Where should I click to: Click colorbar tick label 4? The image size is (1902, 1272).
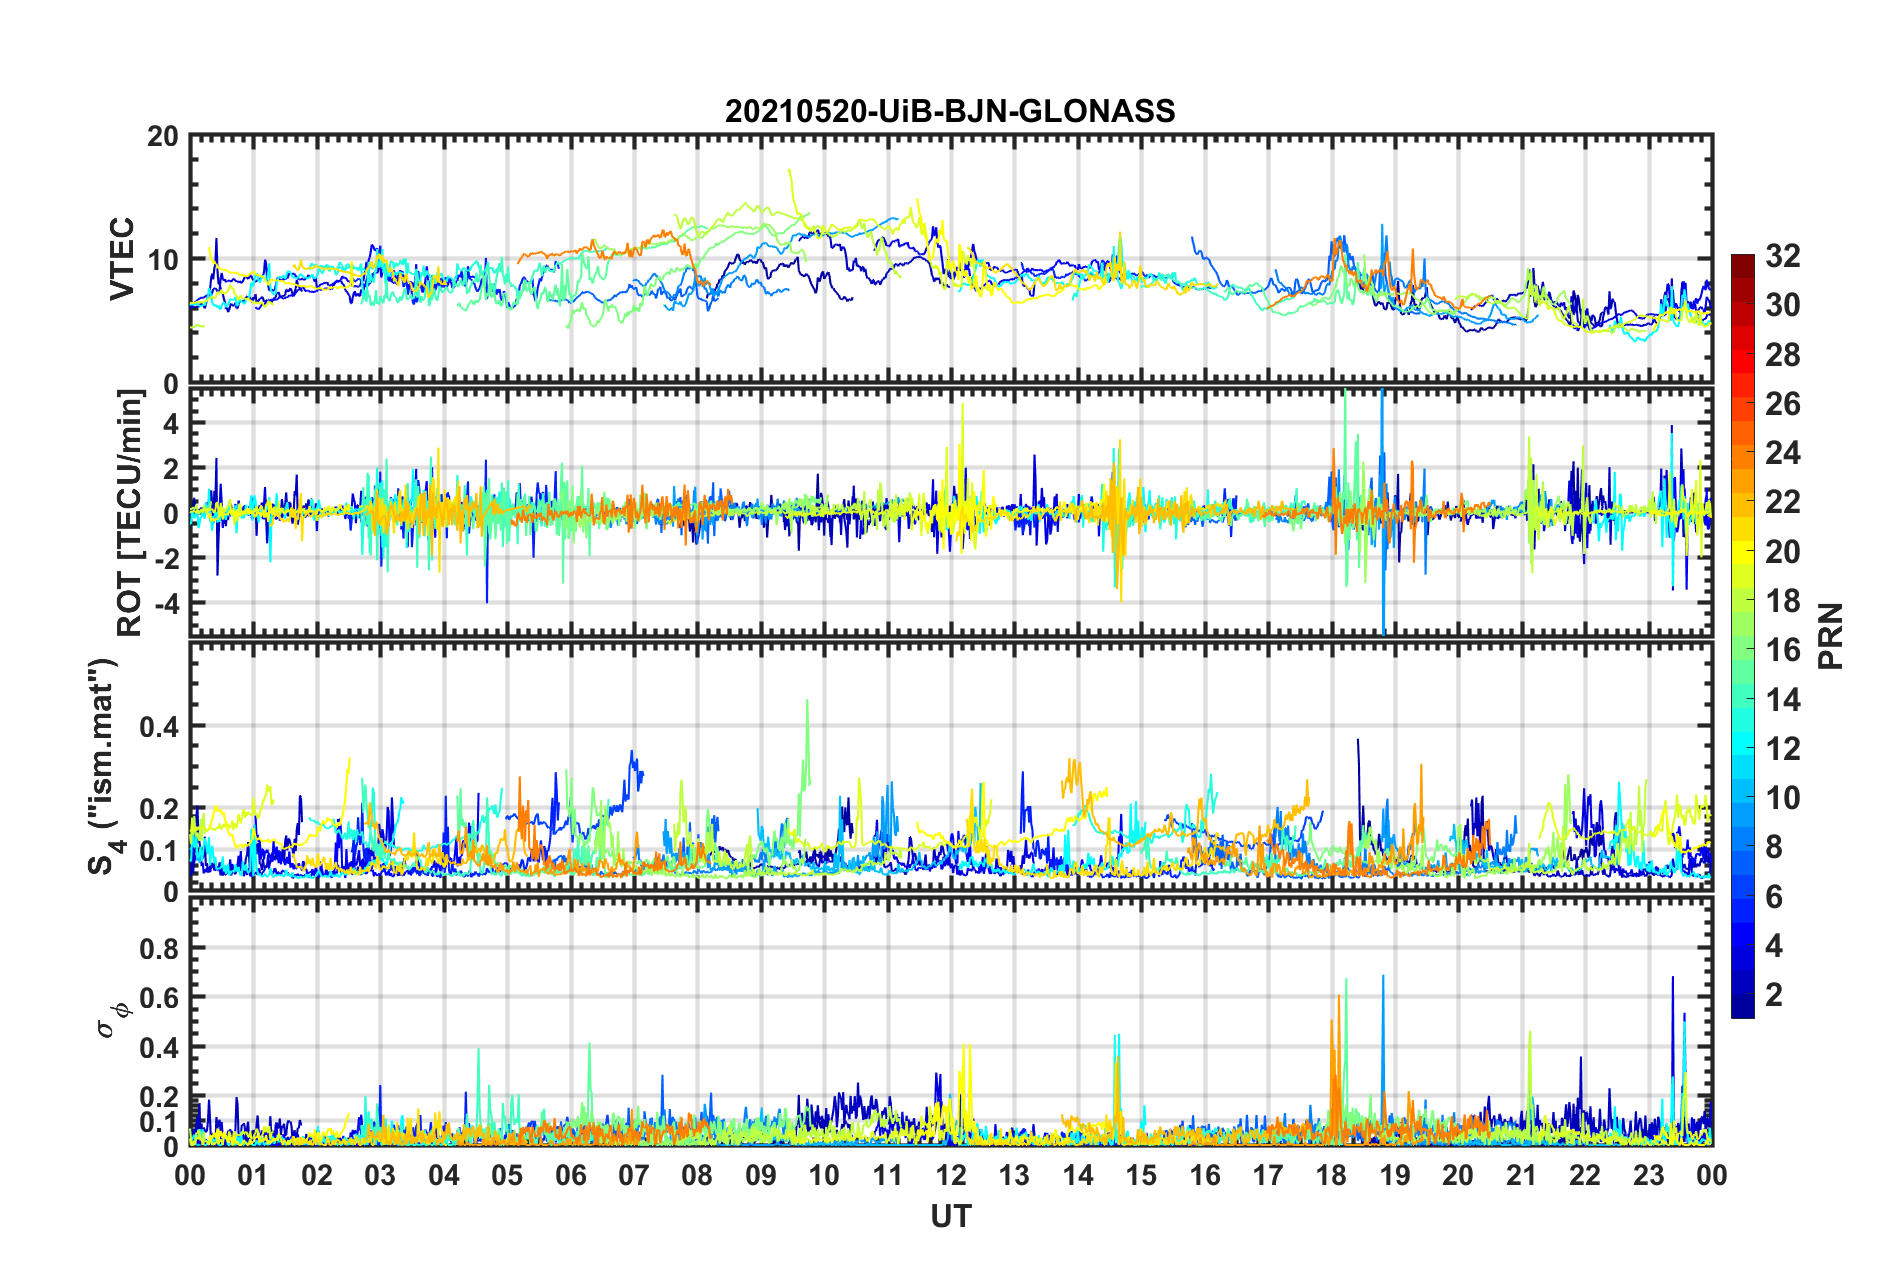(x=1774, y=945)
